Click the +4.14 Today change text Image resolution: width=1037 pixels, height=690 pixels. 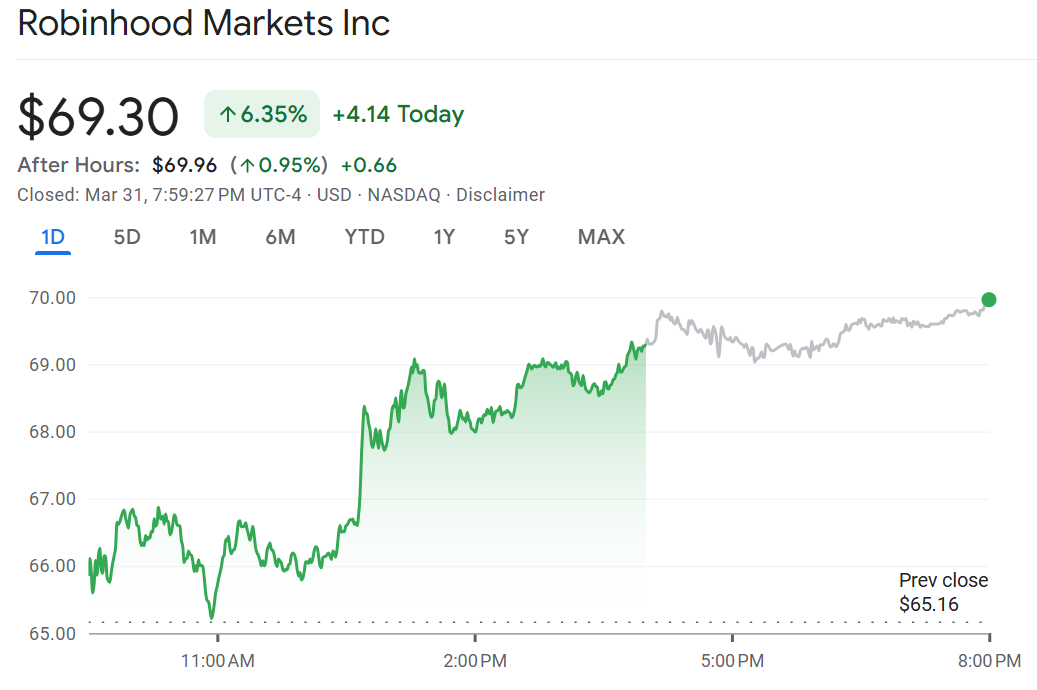[x=398, y=115]
